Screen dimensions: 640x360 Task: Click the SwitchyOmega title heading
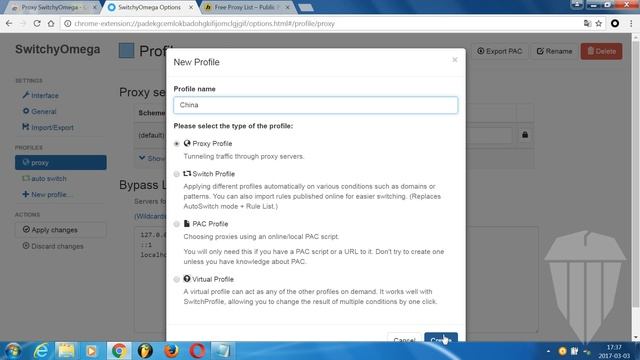point(58,49)
